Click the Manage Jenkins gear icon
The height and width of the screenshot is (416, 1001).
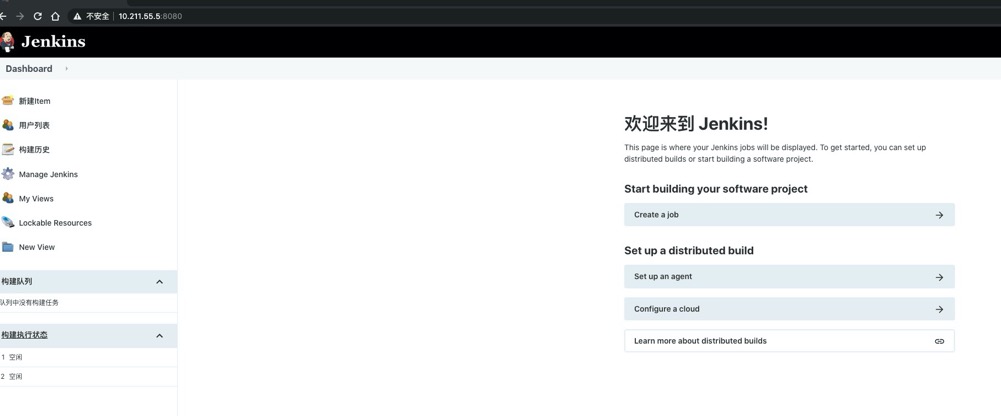(x=8, y=174)
